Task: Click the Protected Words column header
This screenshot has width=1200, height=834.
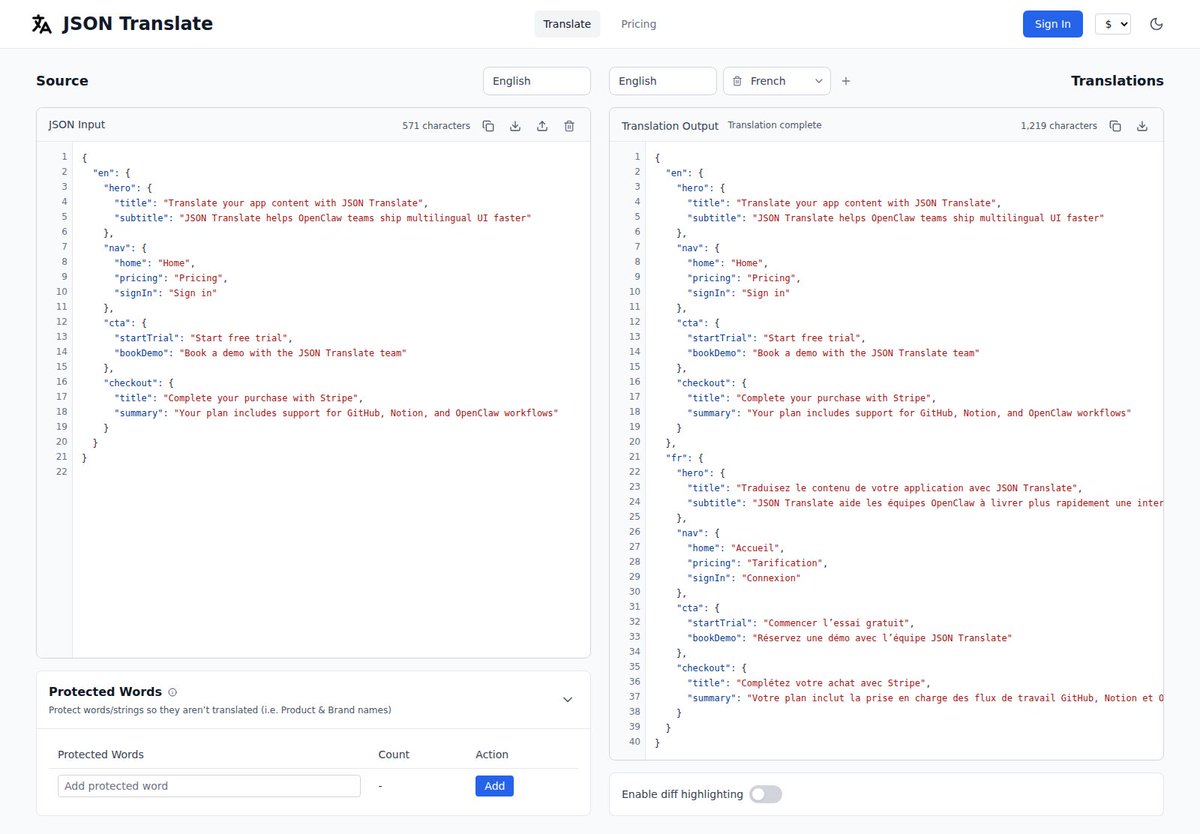Action: [x=101, y=755]
